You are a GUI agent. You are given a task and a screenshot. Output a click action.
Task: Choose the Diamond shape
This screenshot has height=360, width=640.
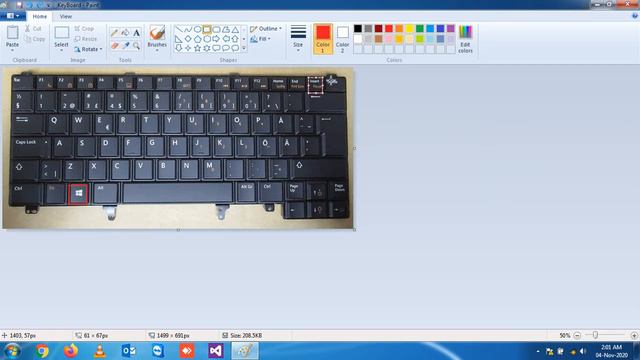[188, 39]
